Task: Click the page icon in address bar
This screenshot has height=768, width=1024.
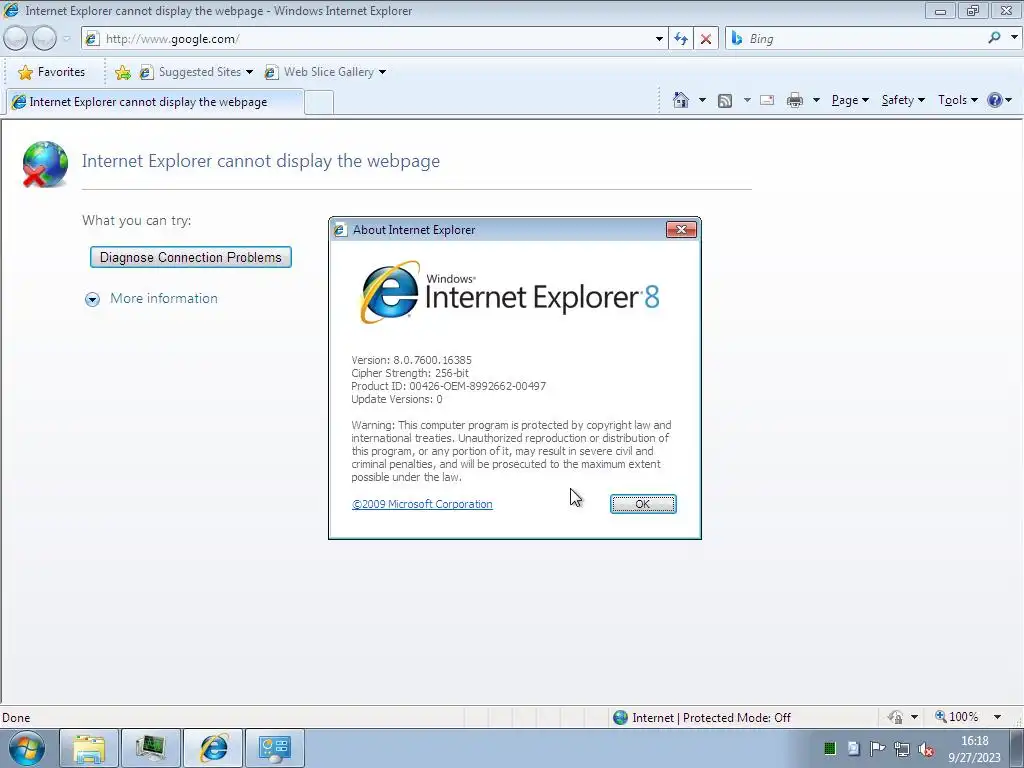Action: pyautogui.click(x=92, y=39)
